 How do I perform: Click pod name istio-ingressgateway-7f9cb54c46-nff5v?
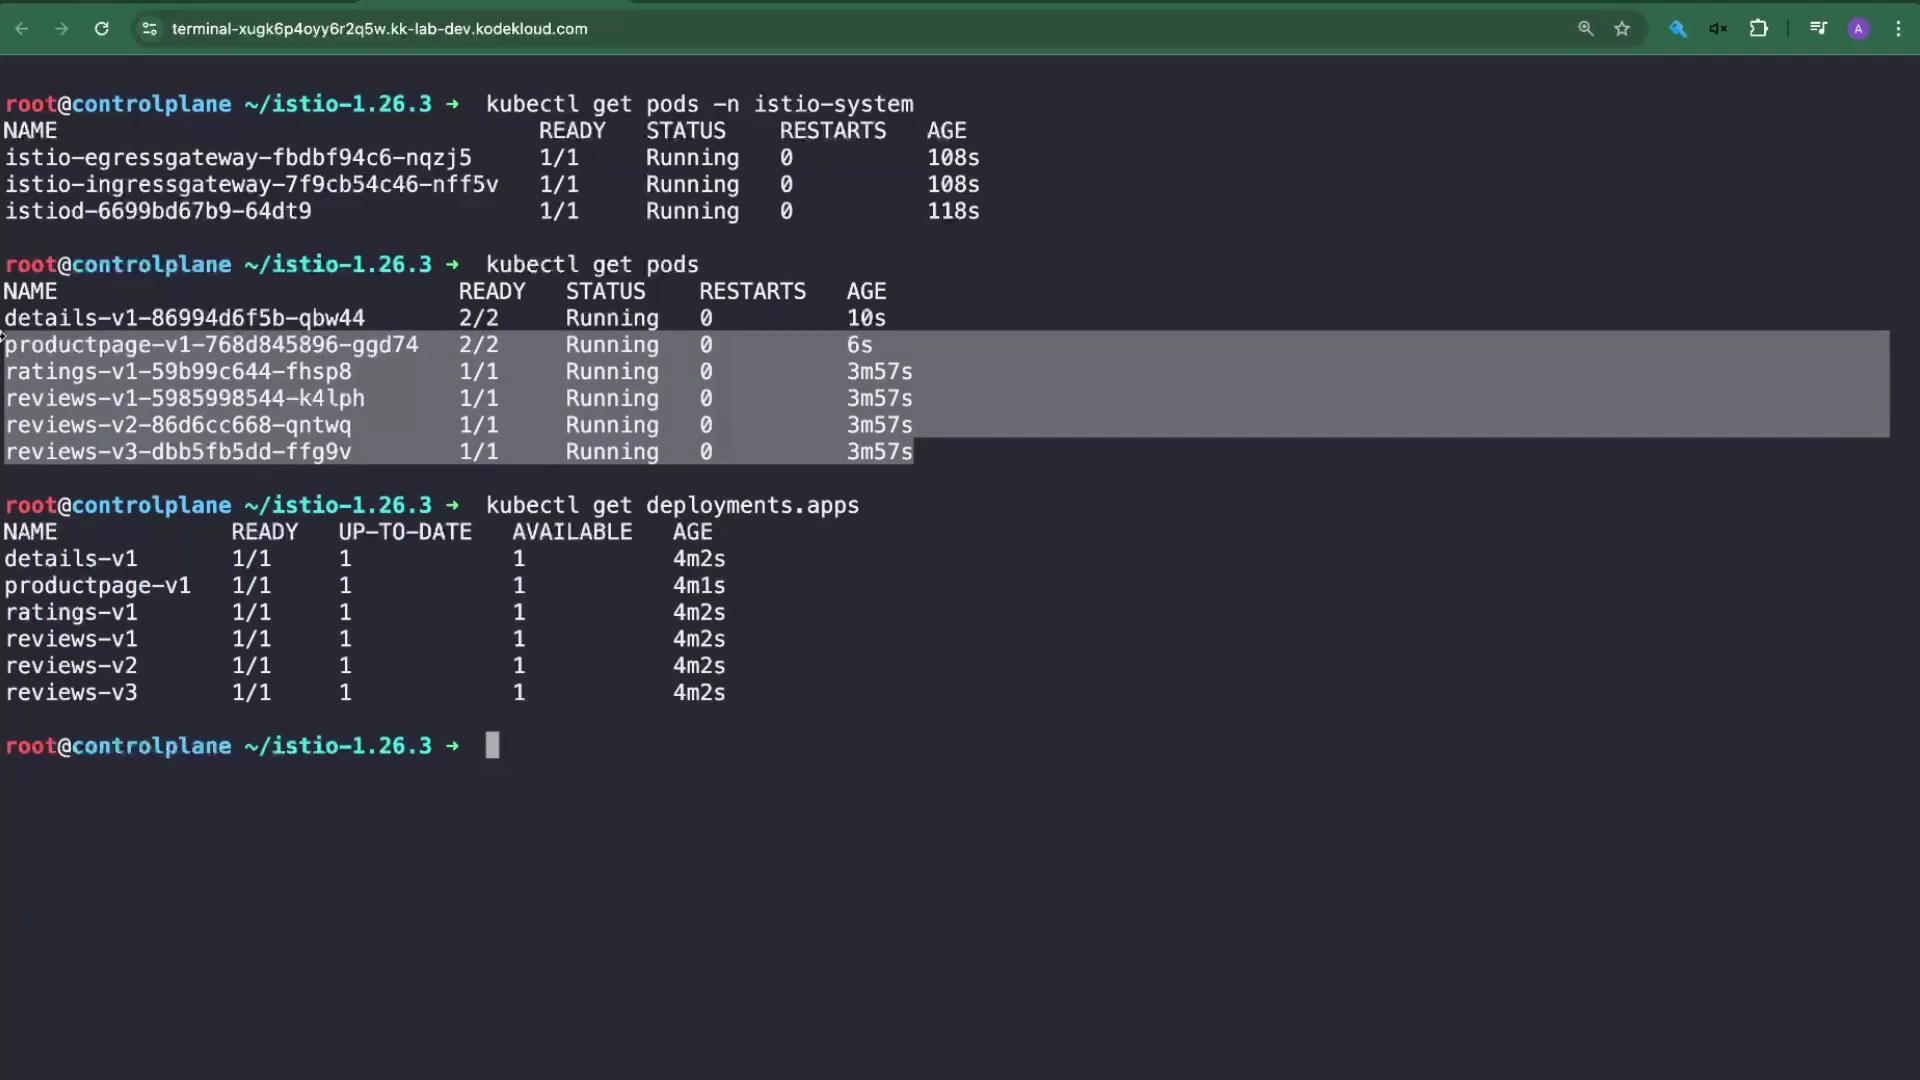[x=251, y=185]
